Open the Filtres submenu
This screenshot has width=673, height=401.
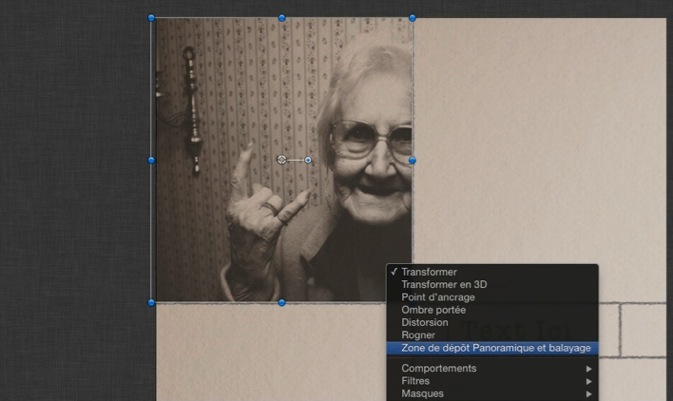(x=492, y=381)
